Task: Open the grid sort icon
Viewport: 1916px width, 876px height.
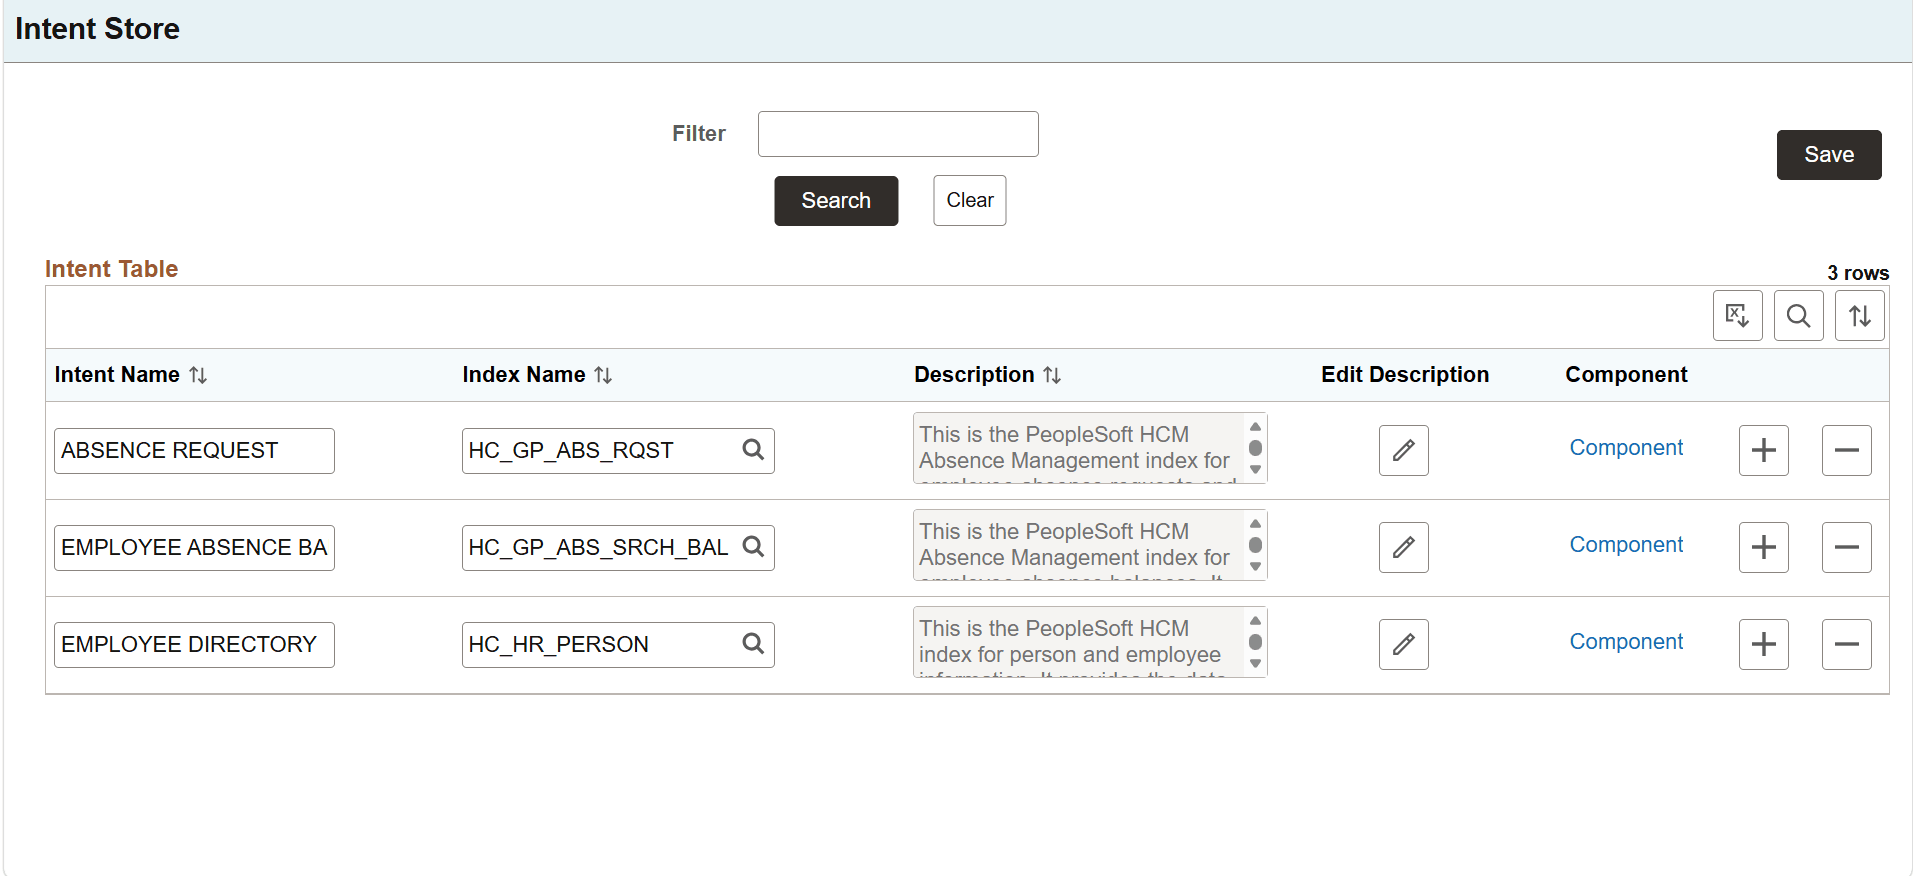Action: click(x=1859, y=316)
